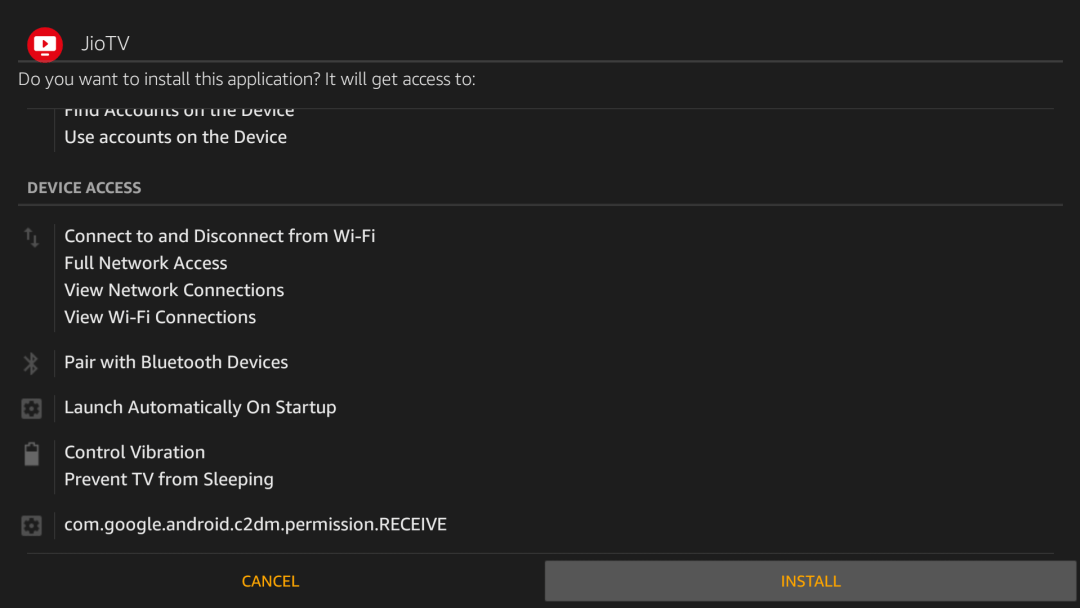
Task: Select 'View Wi-Fi Connections' permission
Action: coord(160,317)
